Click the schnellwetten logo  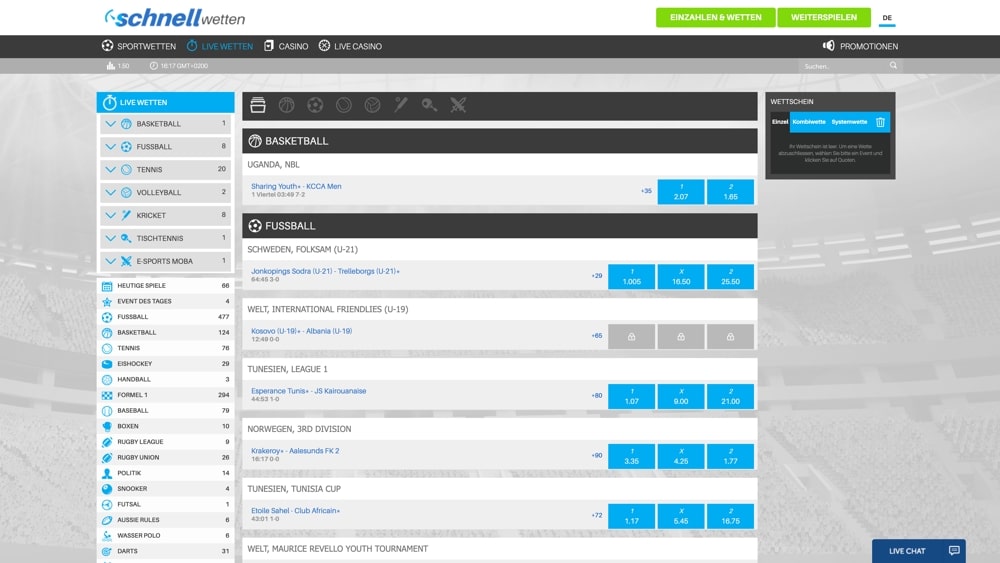(175, 18)
